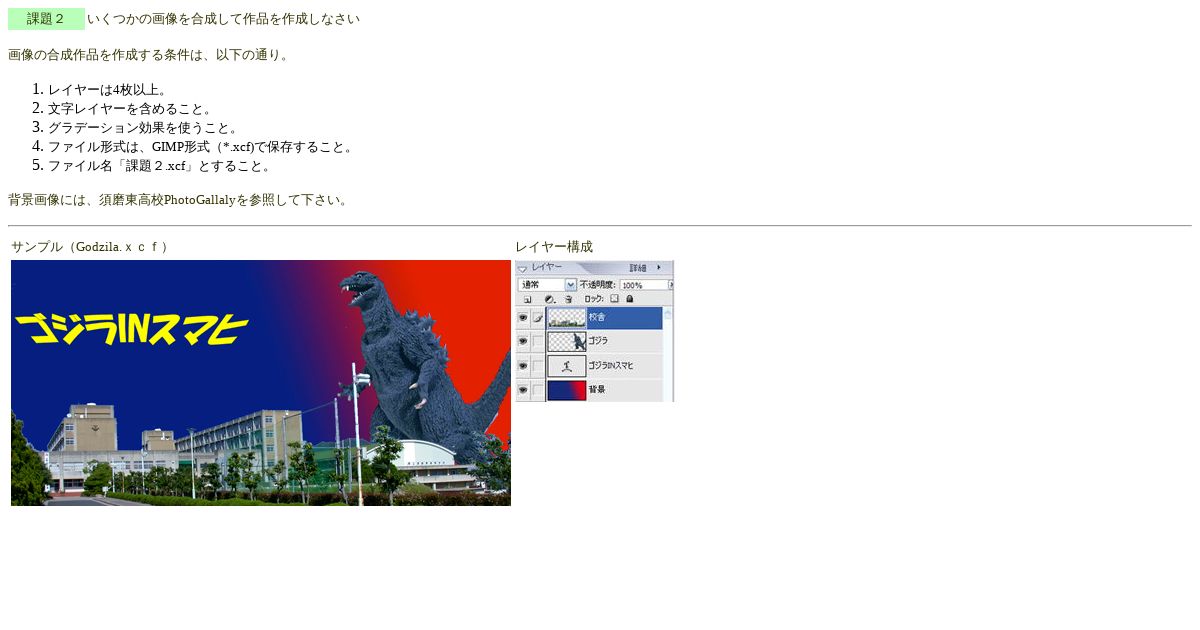Click the green 課題２ heading label
The height and width of the screenshot is (630, 1200).
46,19
